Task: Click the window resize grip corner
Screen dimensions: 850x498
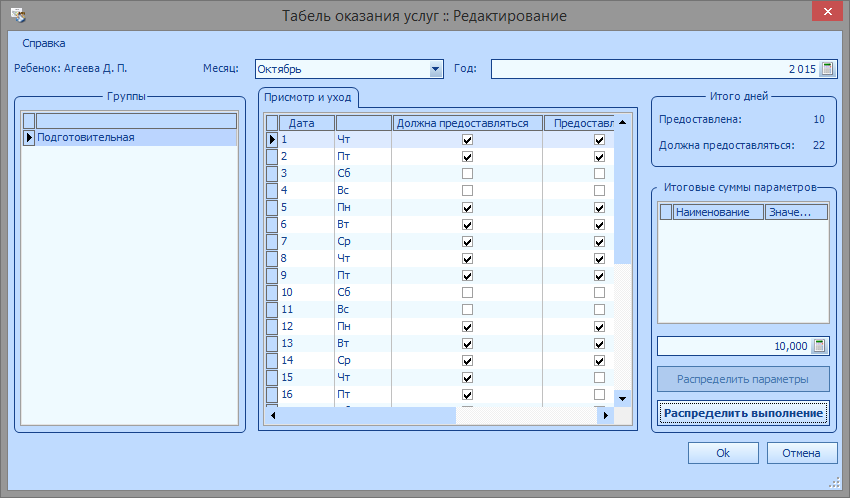Action: [835, 482]
